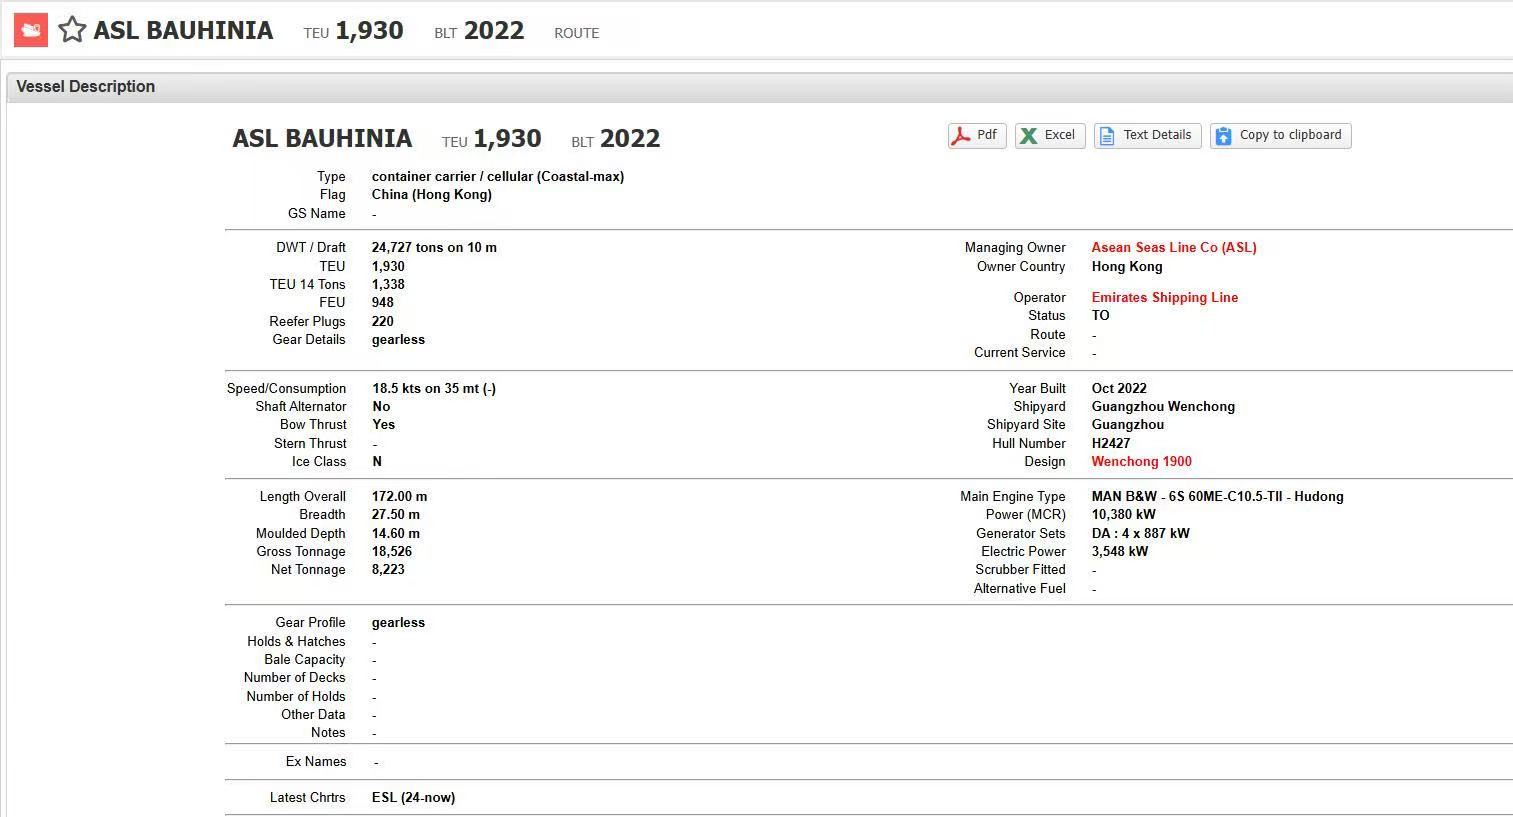The height and width of the screenshot is (817, 1513).
Task: Select DWT value '24,727 tons on 10 m'
Action: point(434,248)
